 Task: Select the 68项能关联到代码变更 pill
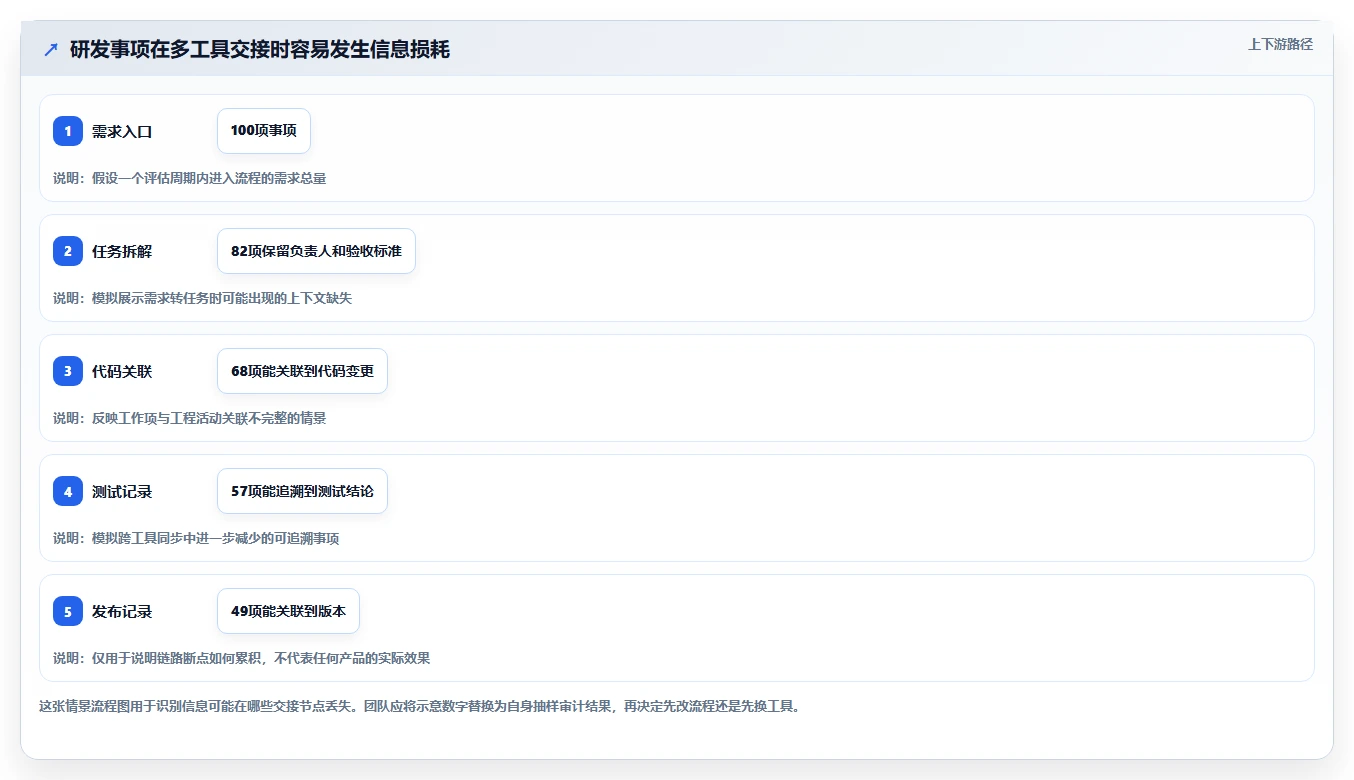(x=302, y=371)
